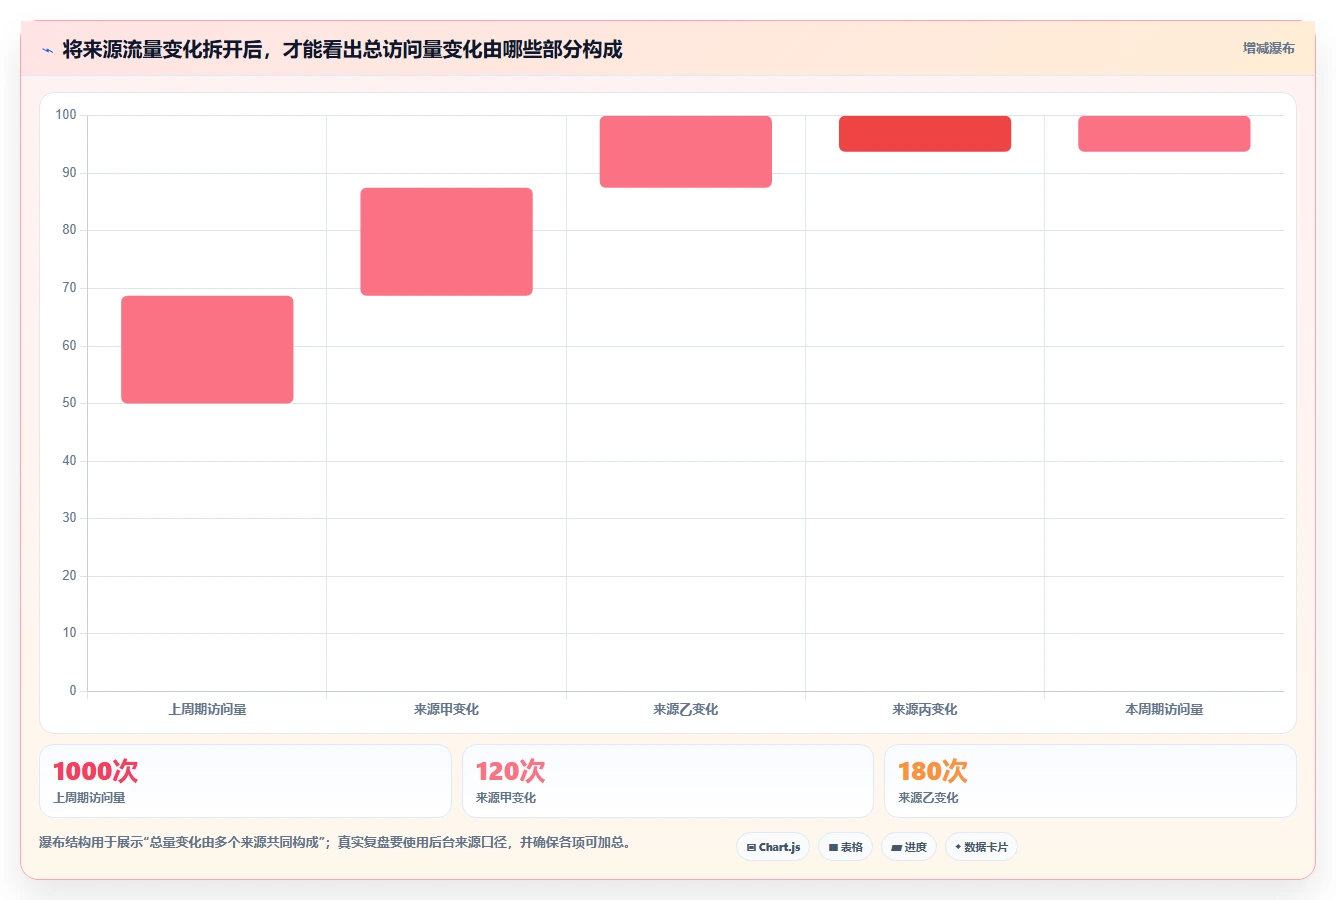Click the x-axis label 上周期访问量

coord(207,709)
